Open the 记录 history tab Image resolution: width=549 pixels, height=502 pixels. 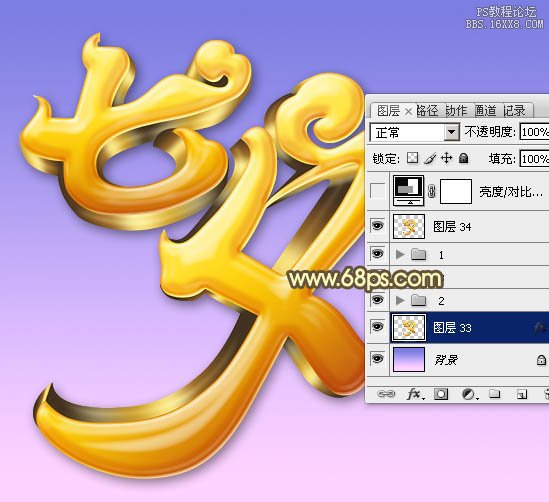[x=514, y=111]
